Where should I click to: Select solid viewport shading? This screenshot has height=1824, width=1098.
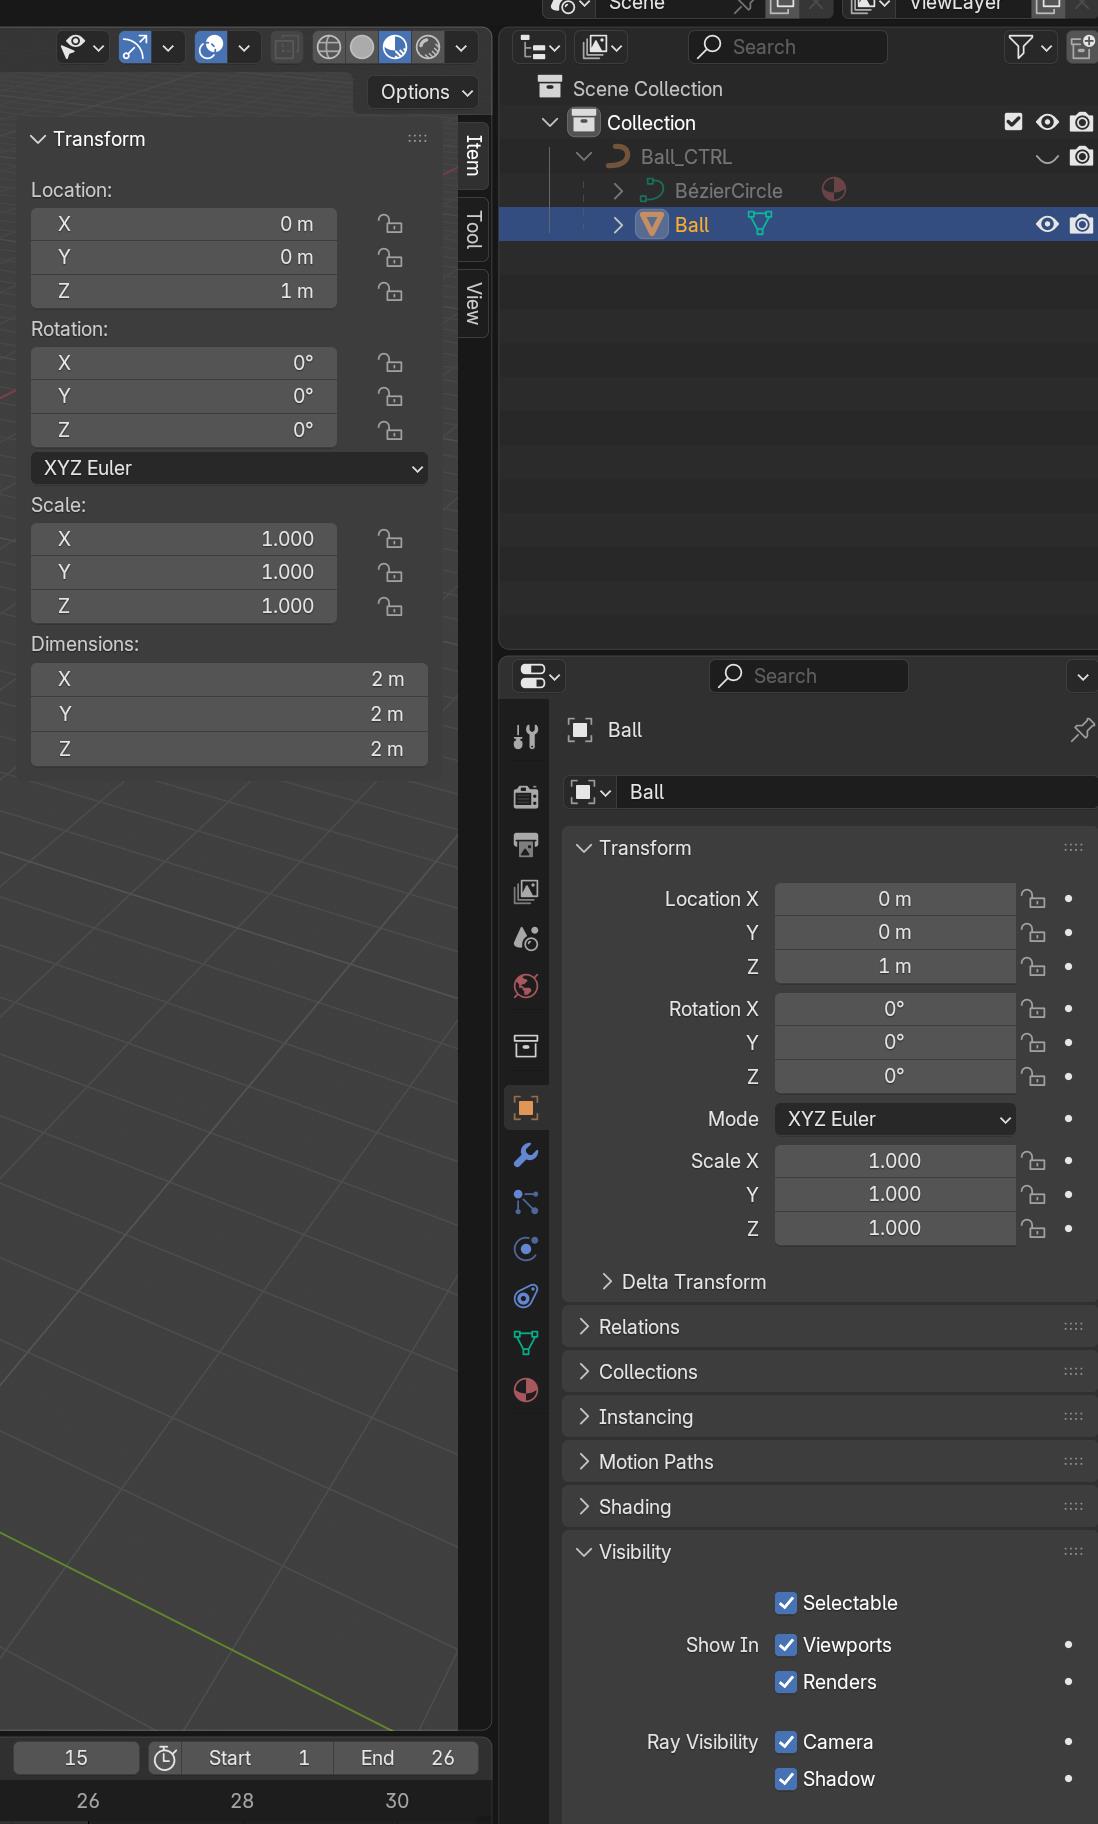point(362,47)
